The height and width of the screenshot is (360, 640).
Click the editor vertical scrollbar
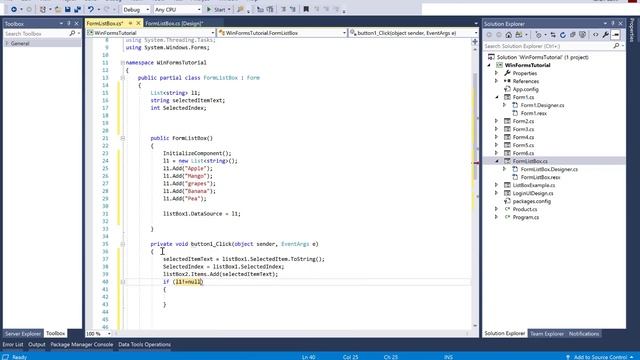tap(475, 127)
